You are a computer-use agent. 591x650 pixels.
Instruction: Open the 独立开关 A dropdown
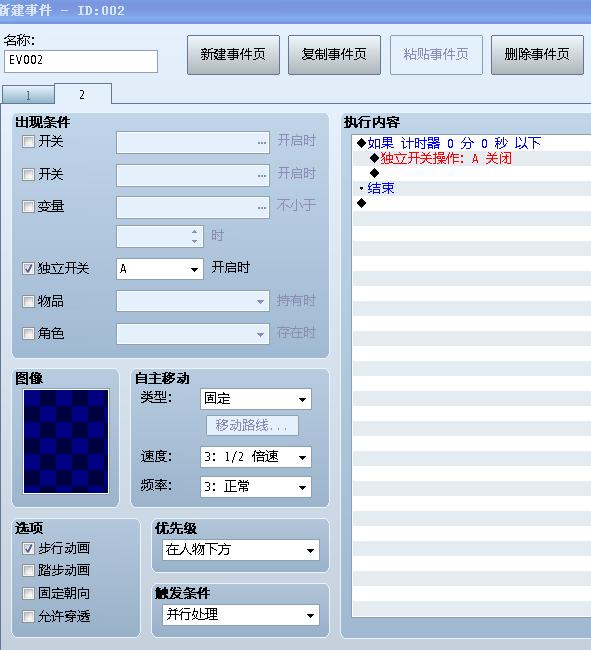coord(160,269)
